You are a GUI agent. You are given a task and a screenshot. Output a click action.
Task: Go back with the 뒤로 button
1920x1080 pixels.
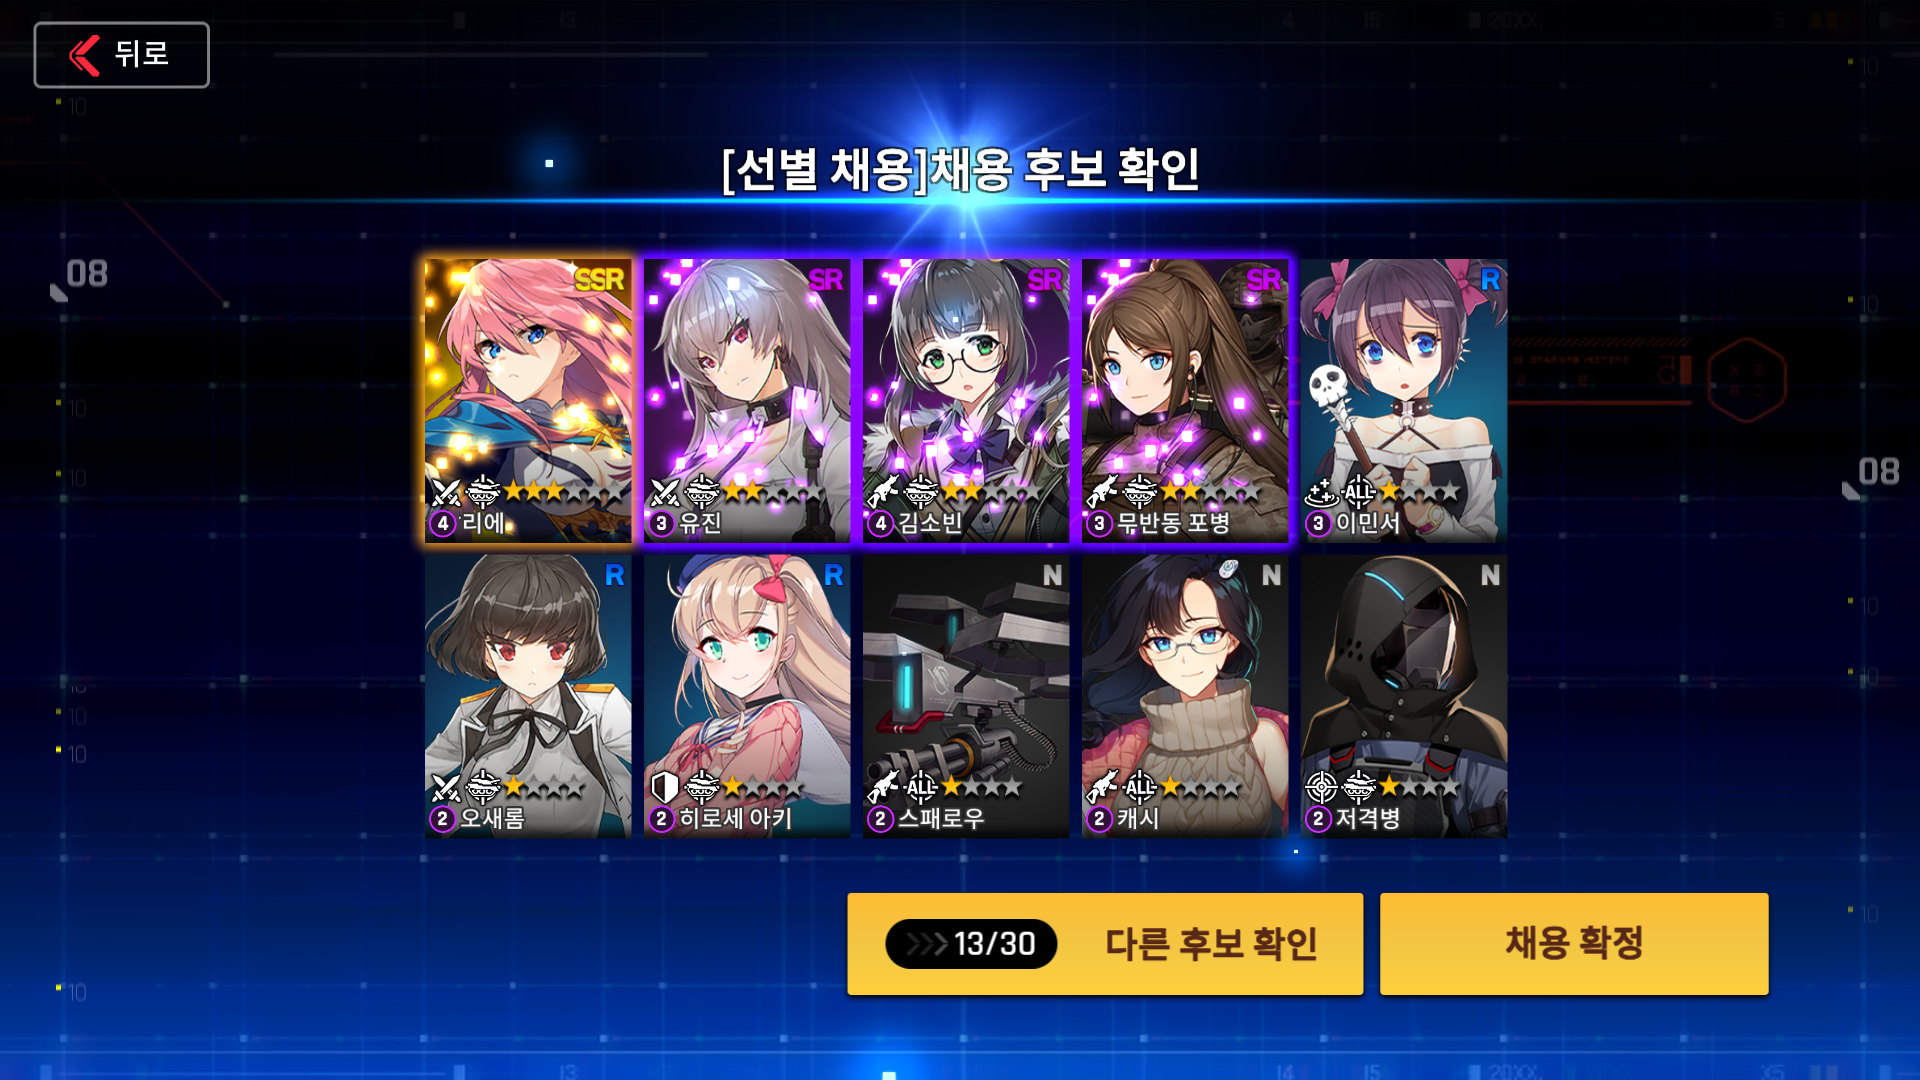click(121, 55)
